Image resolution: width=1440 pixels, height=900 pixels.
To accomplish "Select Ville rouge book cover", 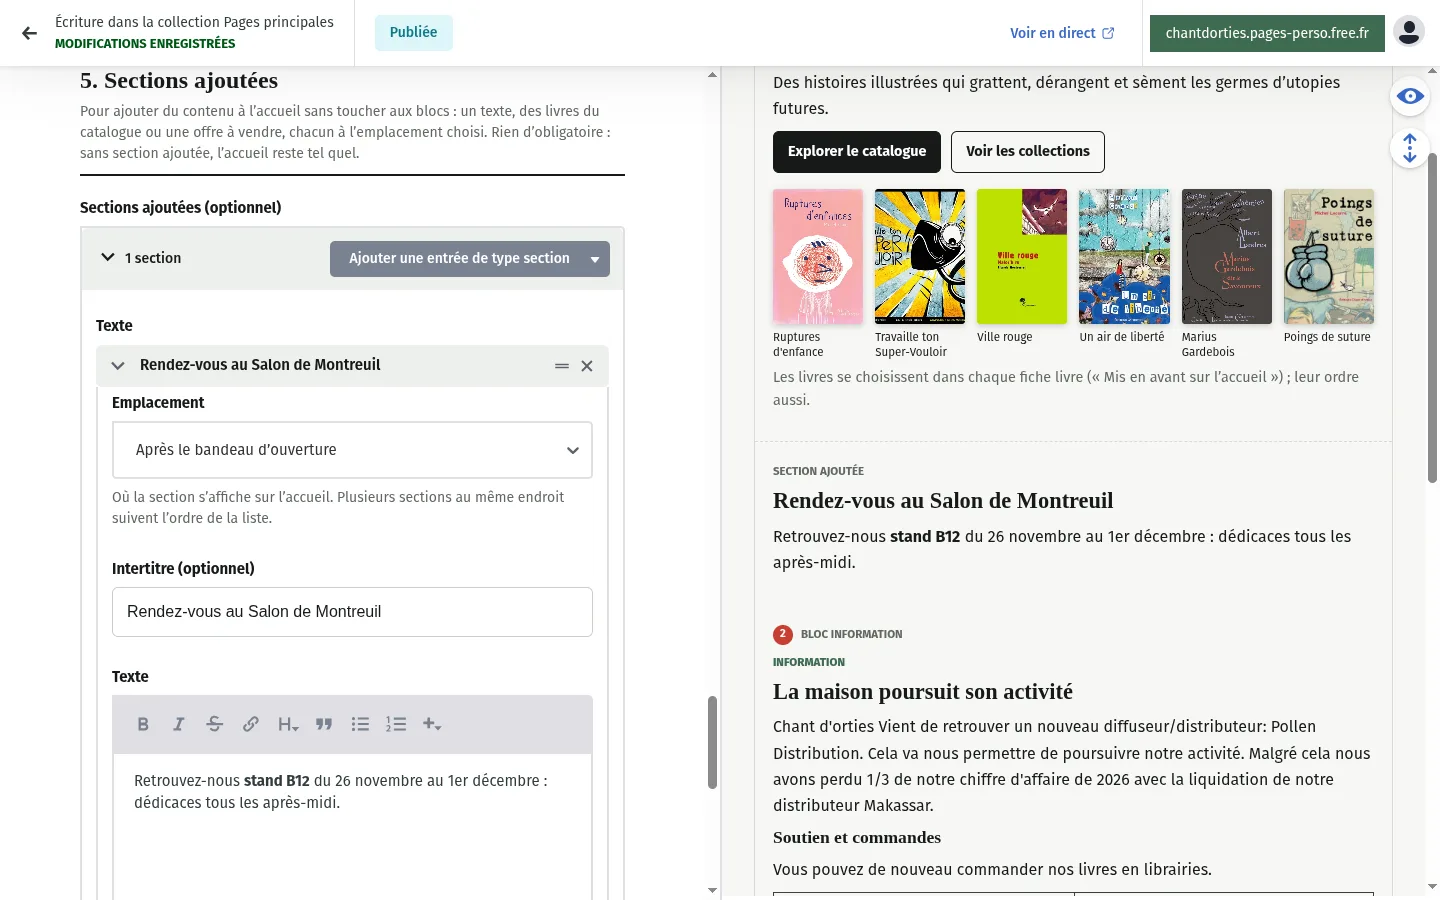I will (x=1022, y=257).
